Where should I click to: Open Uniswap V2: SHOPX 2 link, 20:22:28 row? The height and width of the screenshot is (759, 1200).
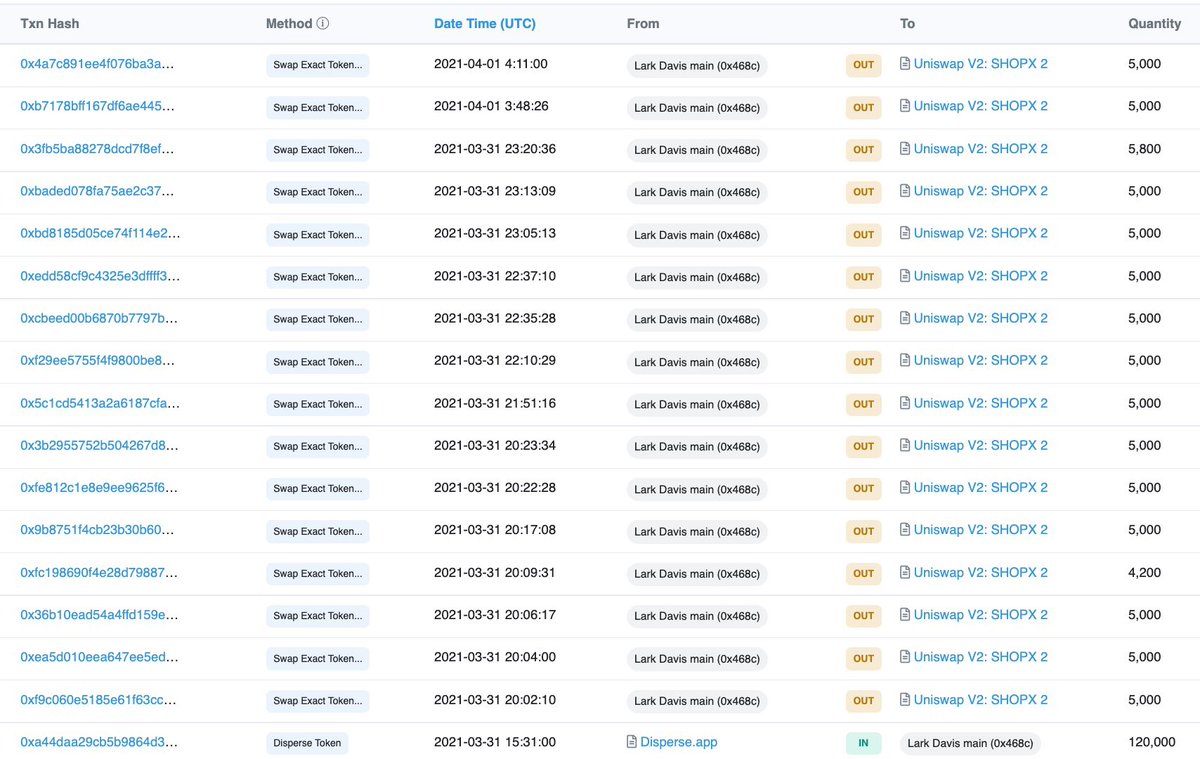pos(981,488)
